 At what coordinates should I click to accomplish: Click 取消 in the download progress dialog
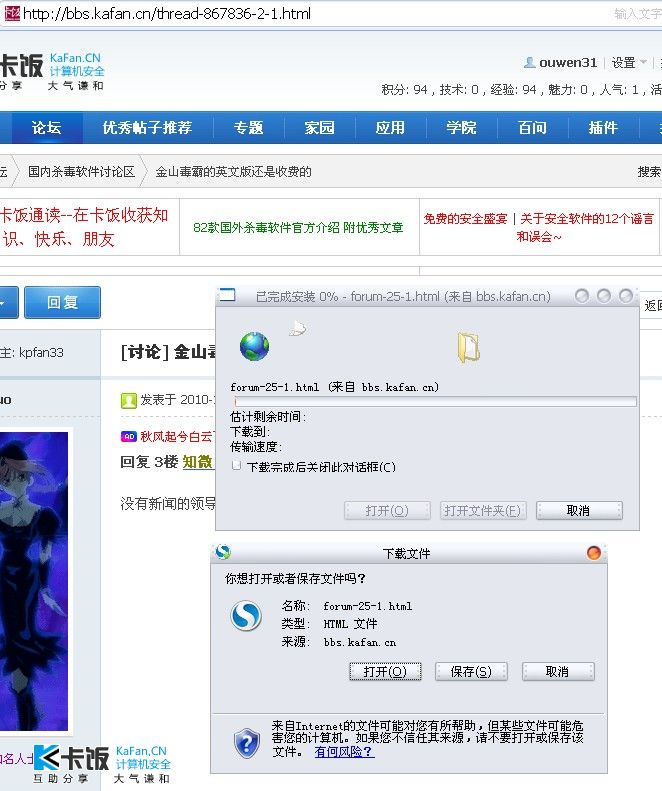point(579,511)
